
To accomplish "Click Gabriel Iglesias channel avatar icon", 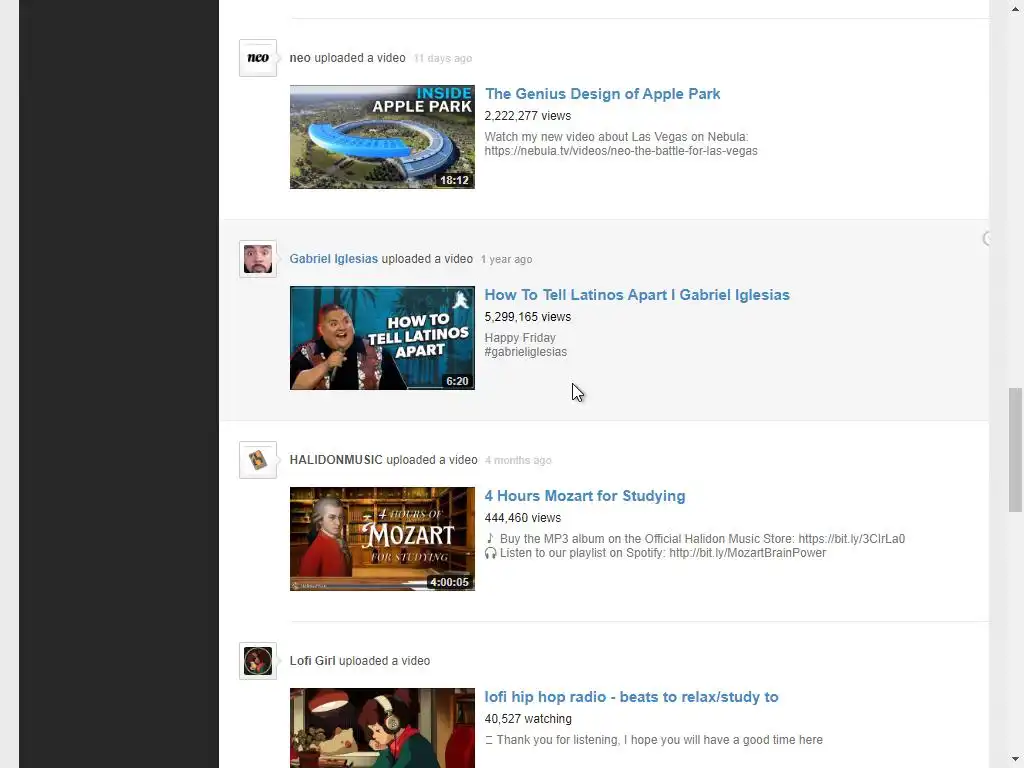I will click(x=258, y=259).
